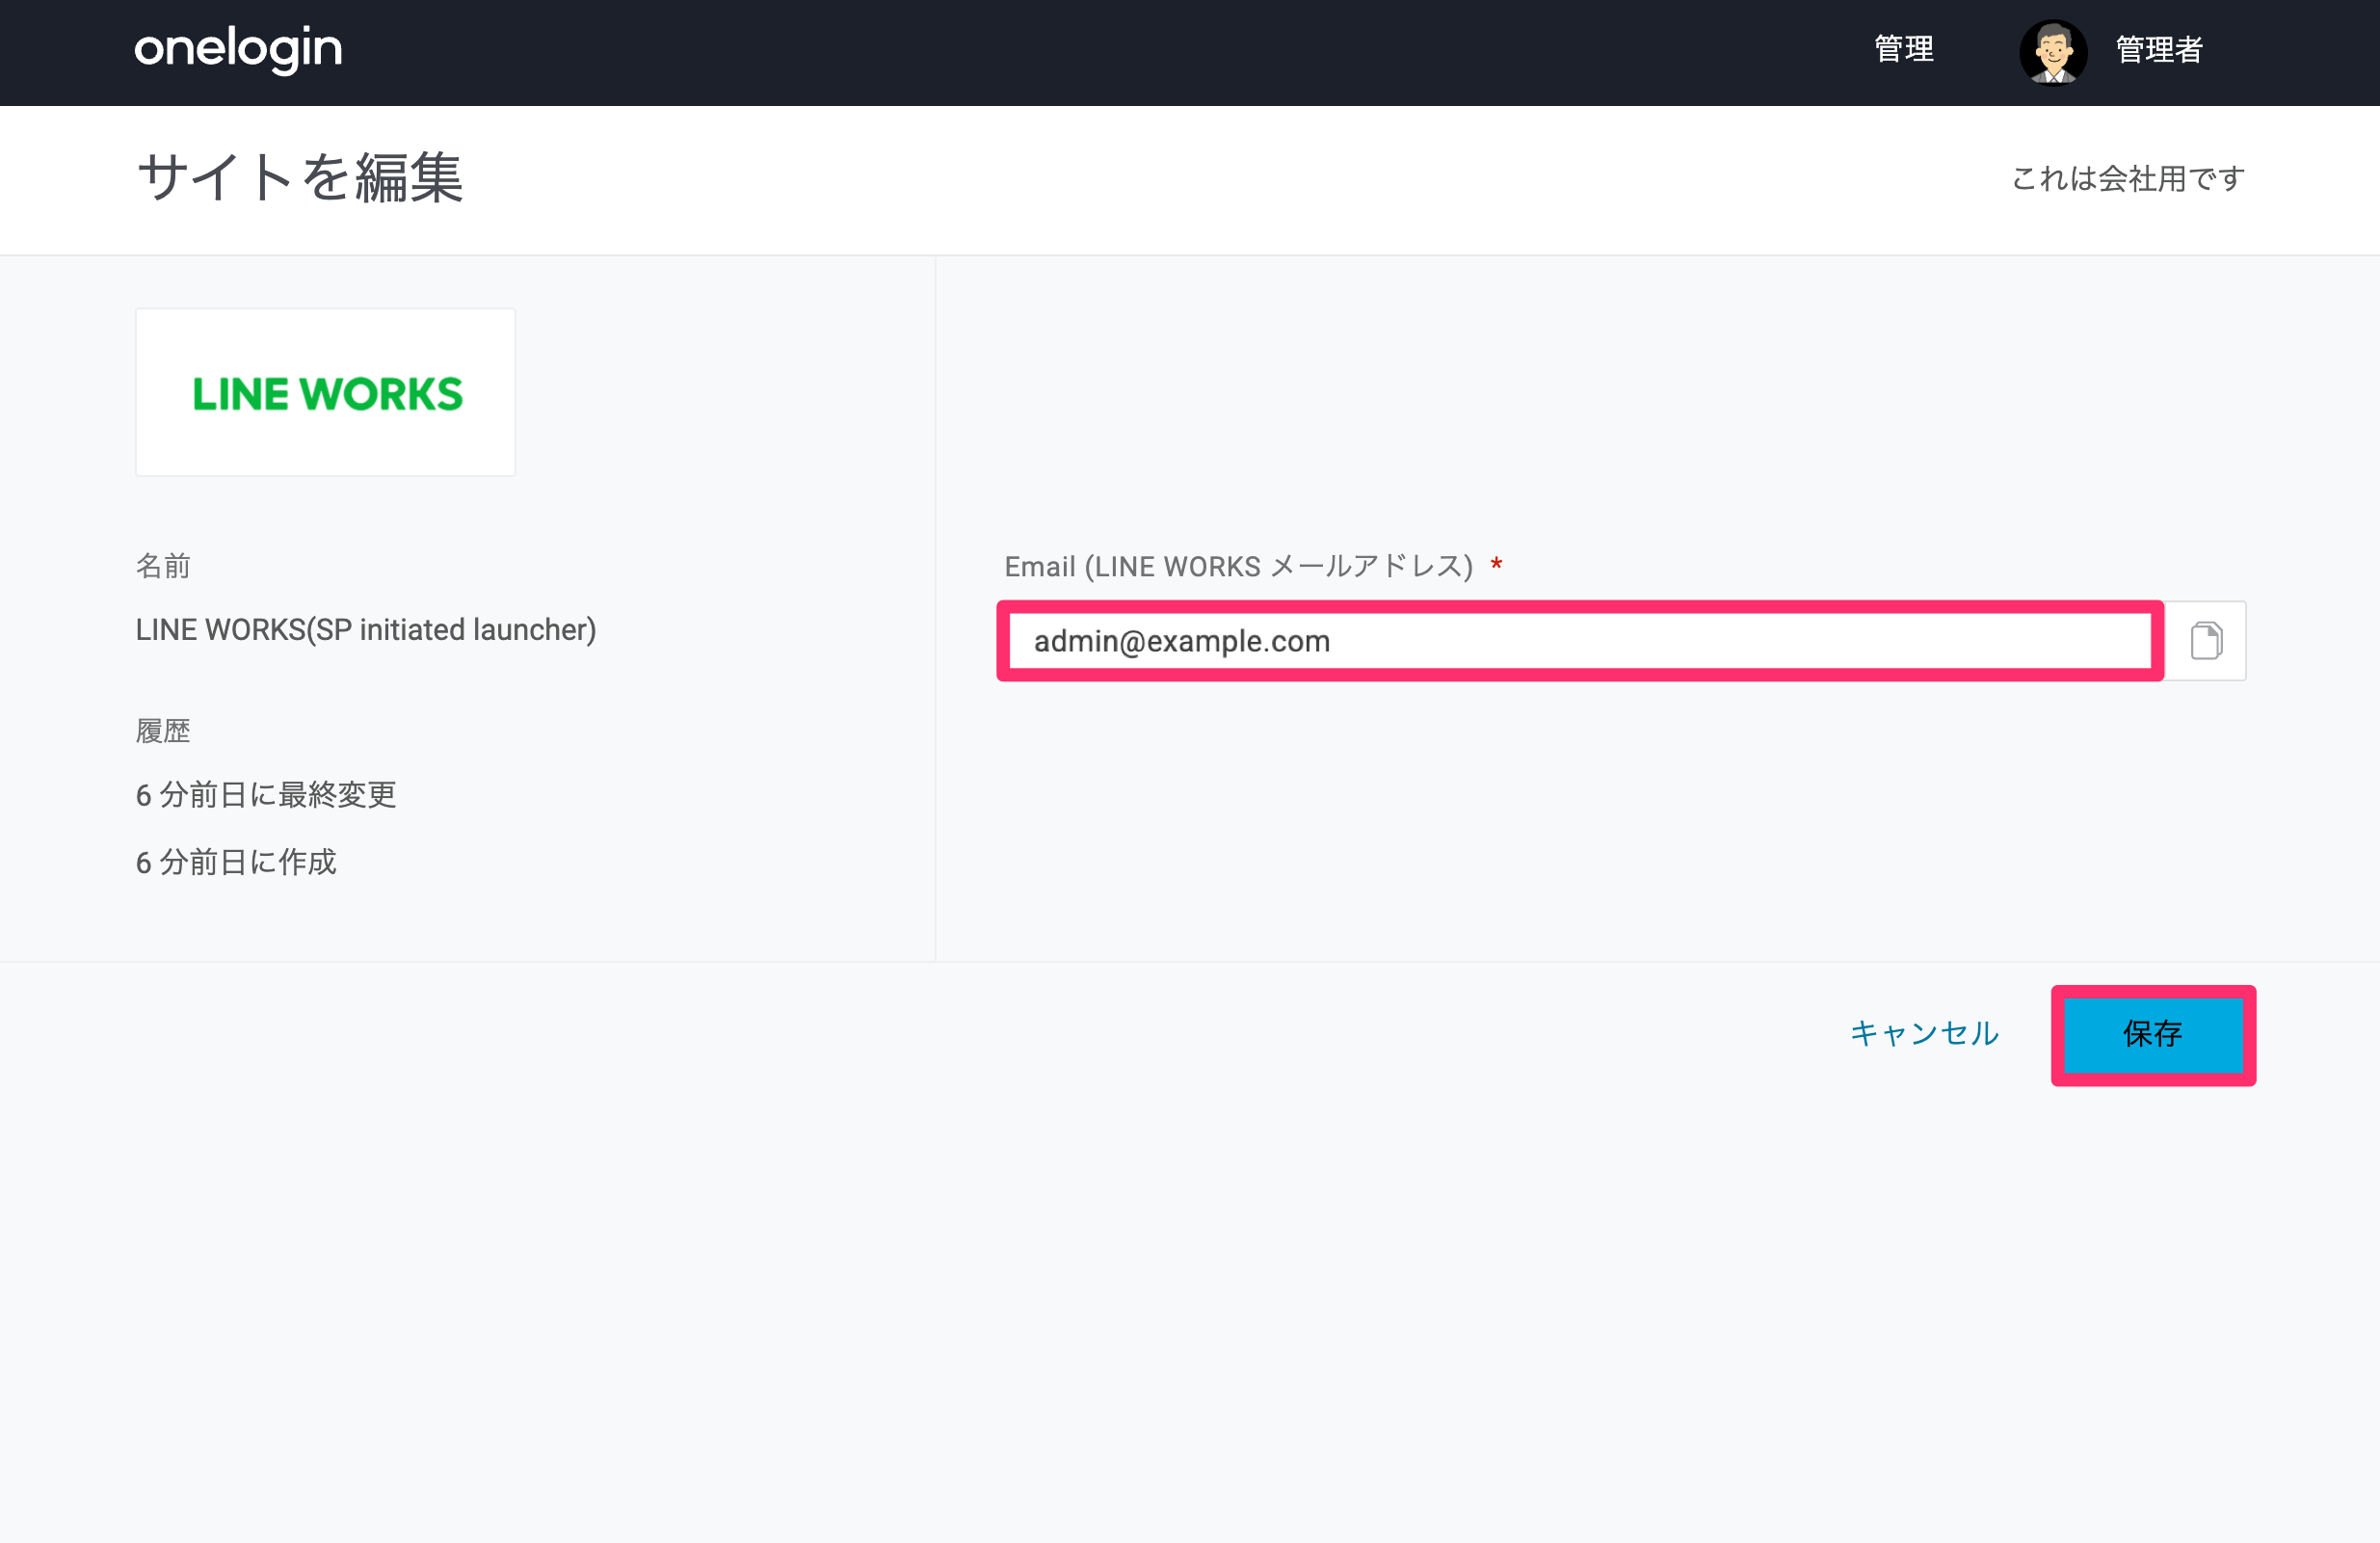Click the 名前 field label
2380x1543 pixels.
[x=163, y=566]
